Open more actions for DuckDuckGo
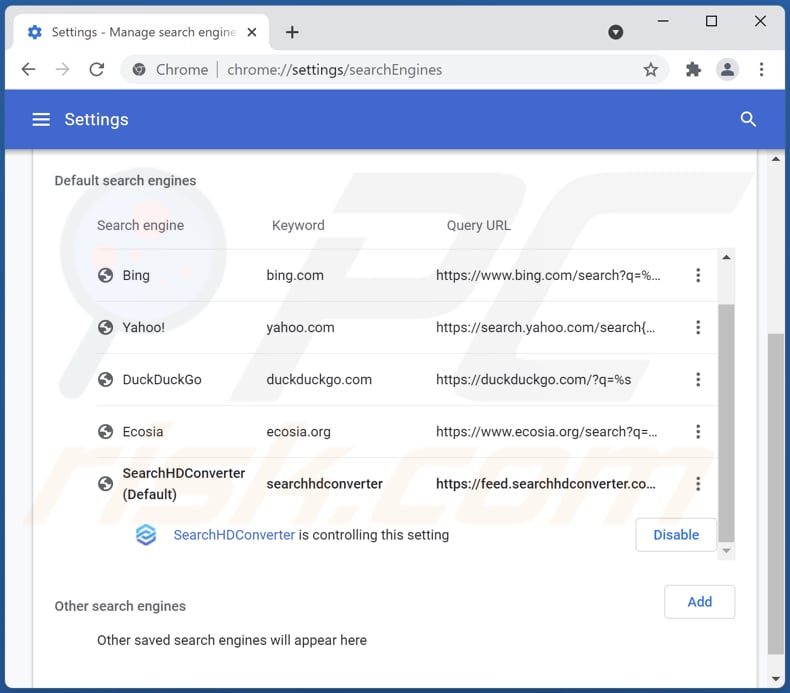 [698, 380]
